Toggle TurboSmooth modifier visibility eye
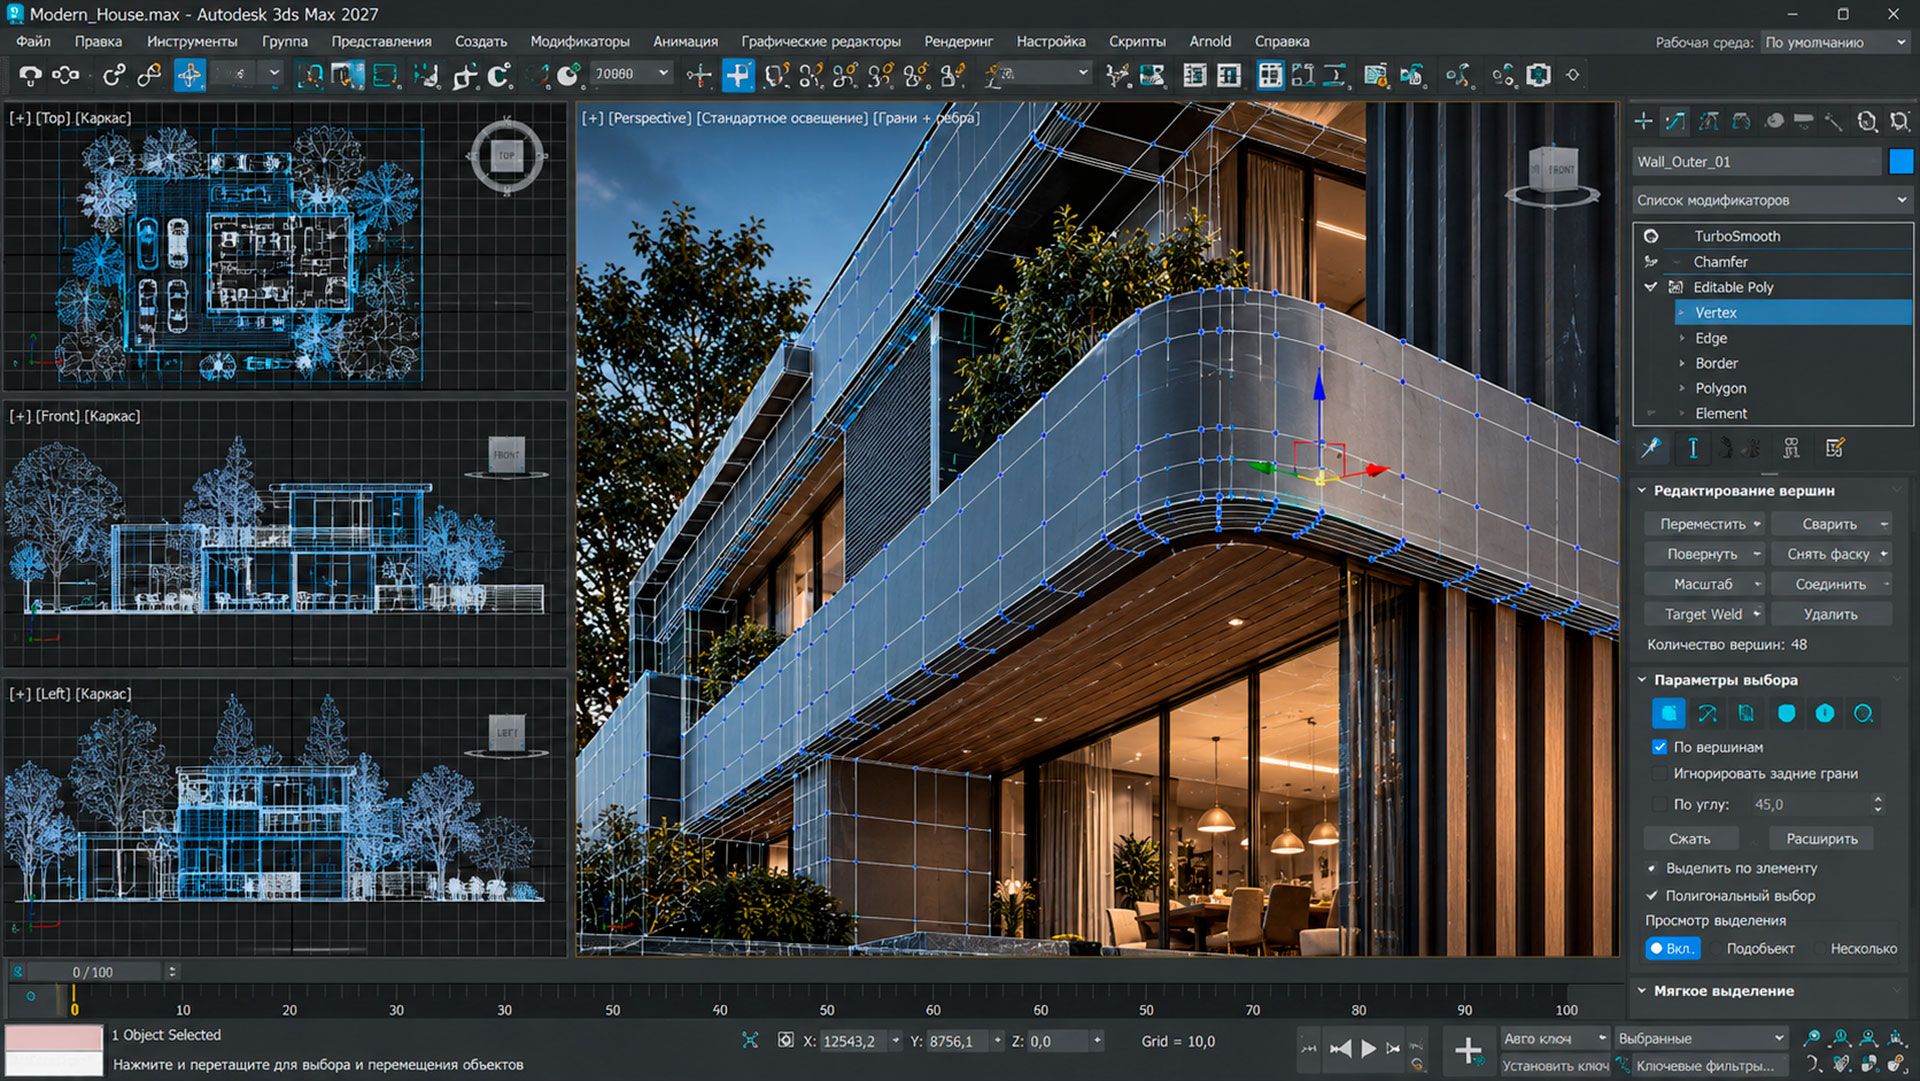Image resolution: width=1920 pixels, height=1081 pixels. (x=1651, y=236)
